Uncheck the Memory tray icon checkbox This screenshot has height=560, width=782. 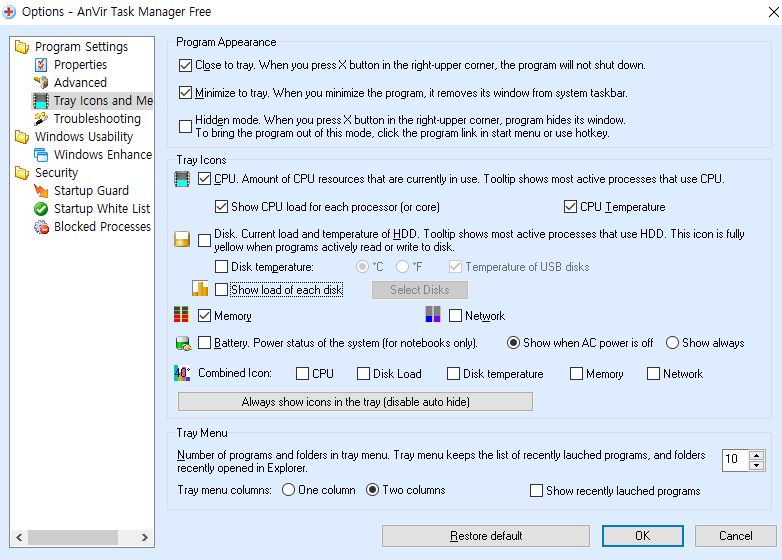point(204,316)
